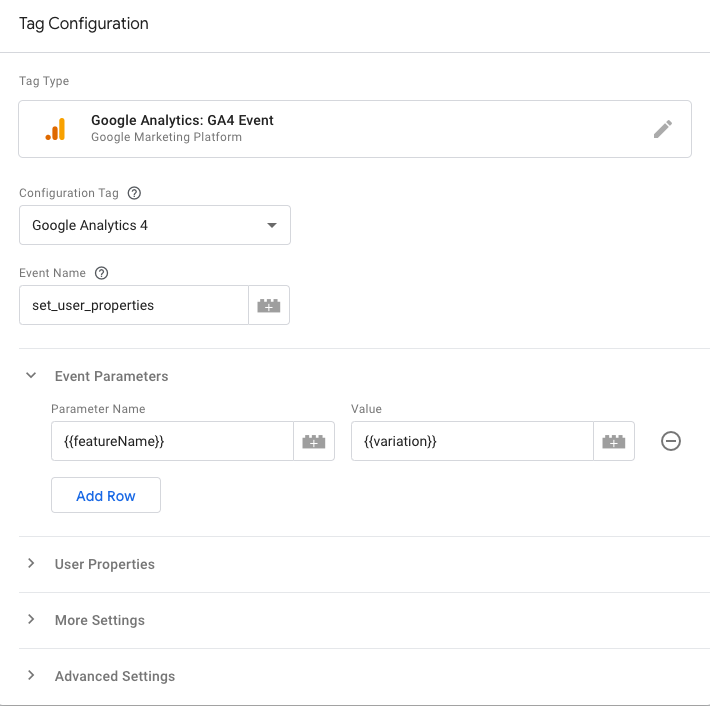The height and width of the screenshot is (706, 710).
Task: Open the variable picker for {{featureName}} field
Action: tap(314, 441)
